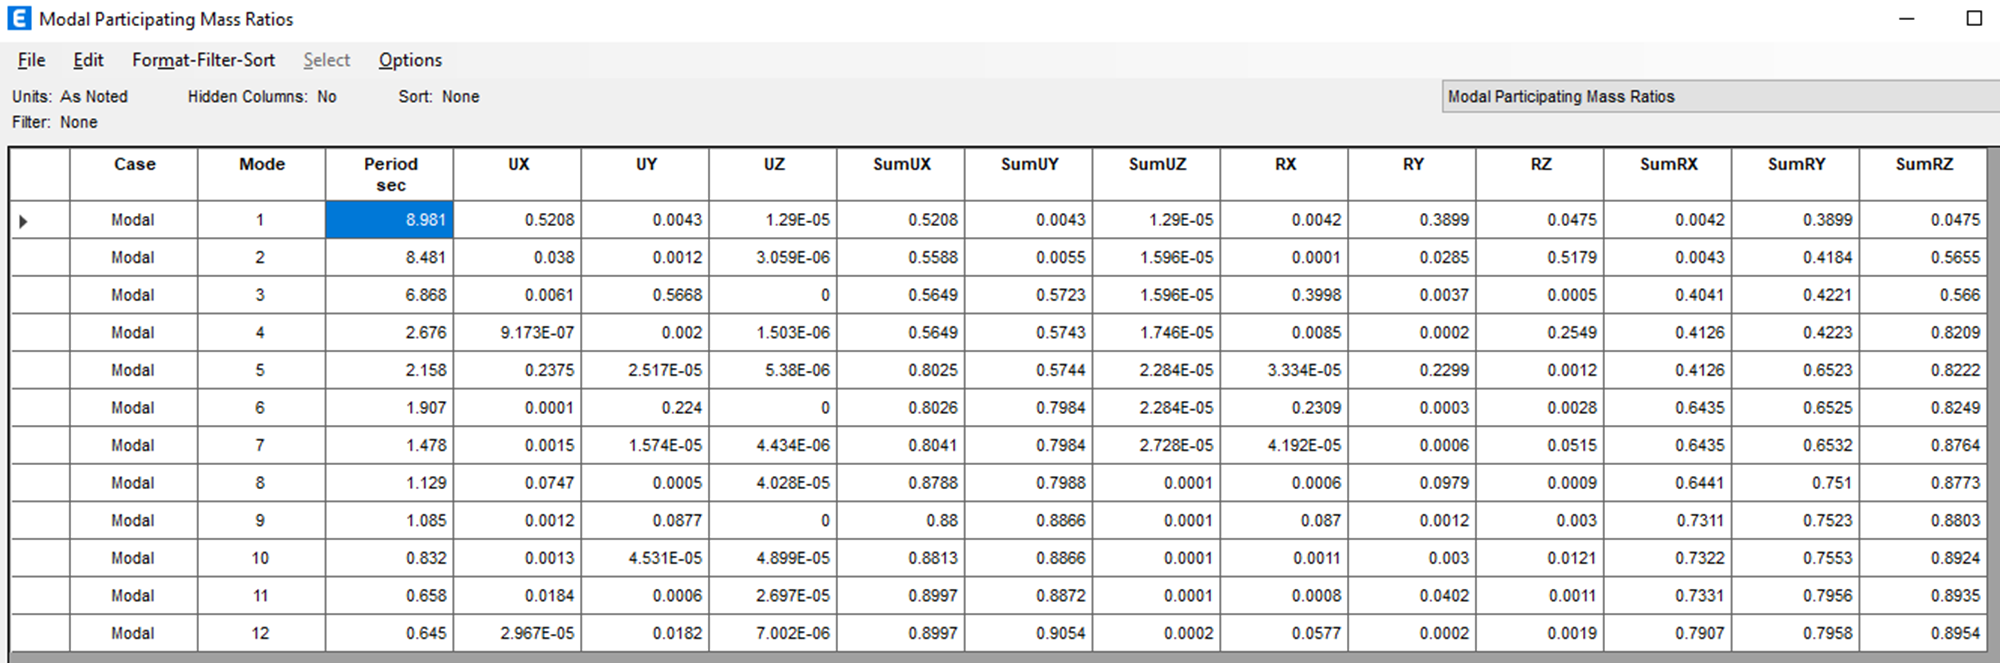Click the horizontal scrollbar below the table
Viewport: 2000px width, 663px height.
[x=1000, y=657]
